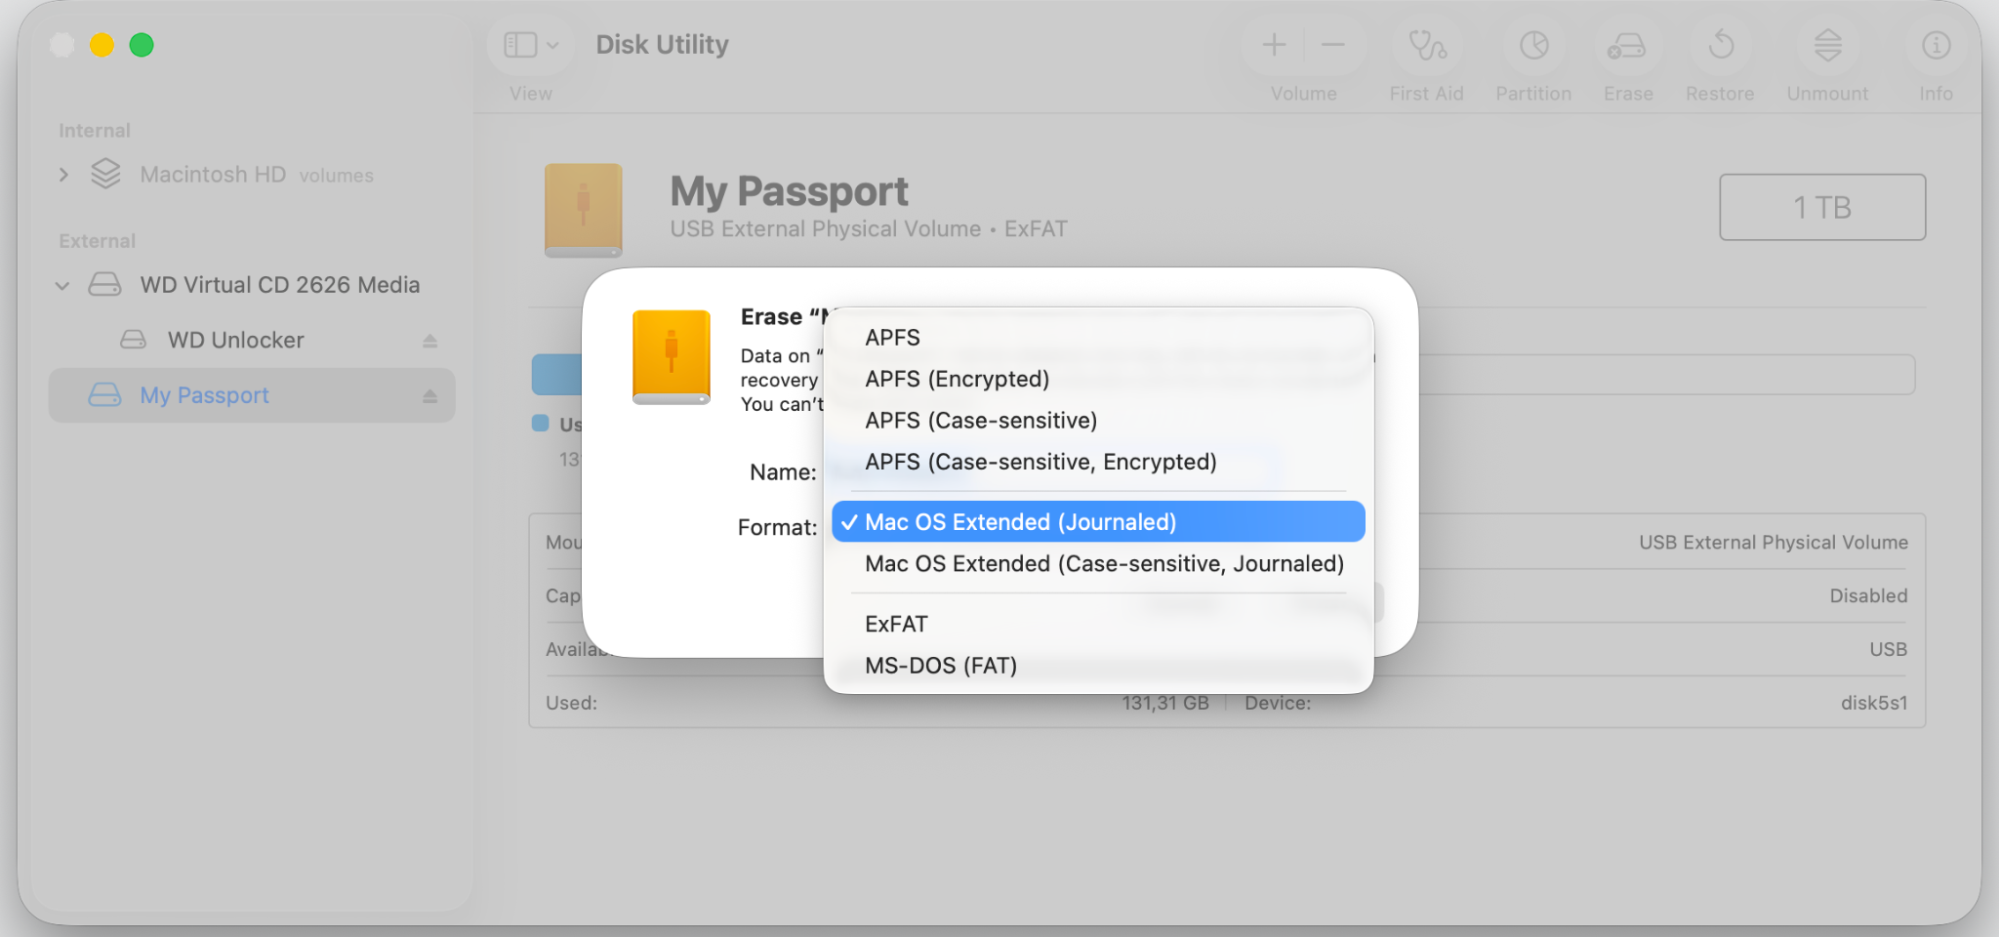This screenshot has height=938, width=1999.
Task: Choose APFS (Case-sensitive) format
Action: click(x=1098, y=421)
